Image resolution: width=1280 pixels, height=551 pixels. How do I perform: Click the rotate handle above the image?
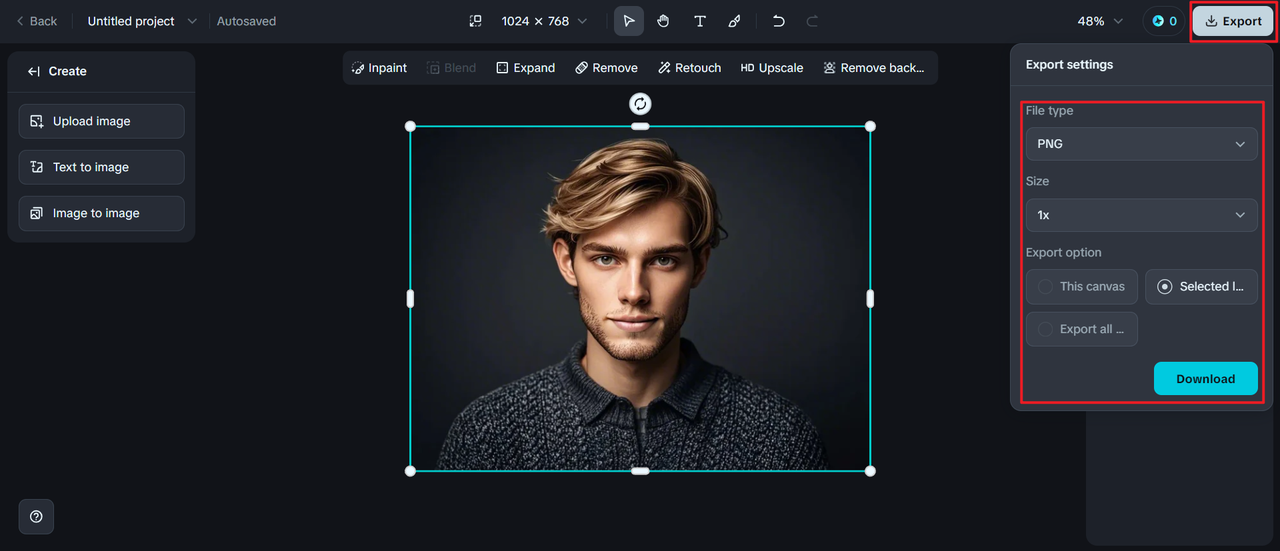tap(640, 103)
